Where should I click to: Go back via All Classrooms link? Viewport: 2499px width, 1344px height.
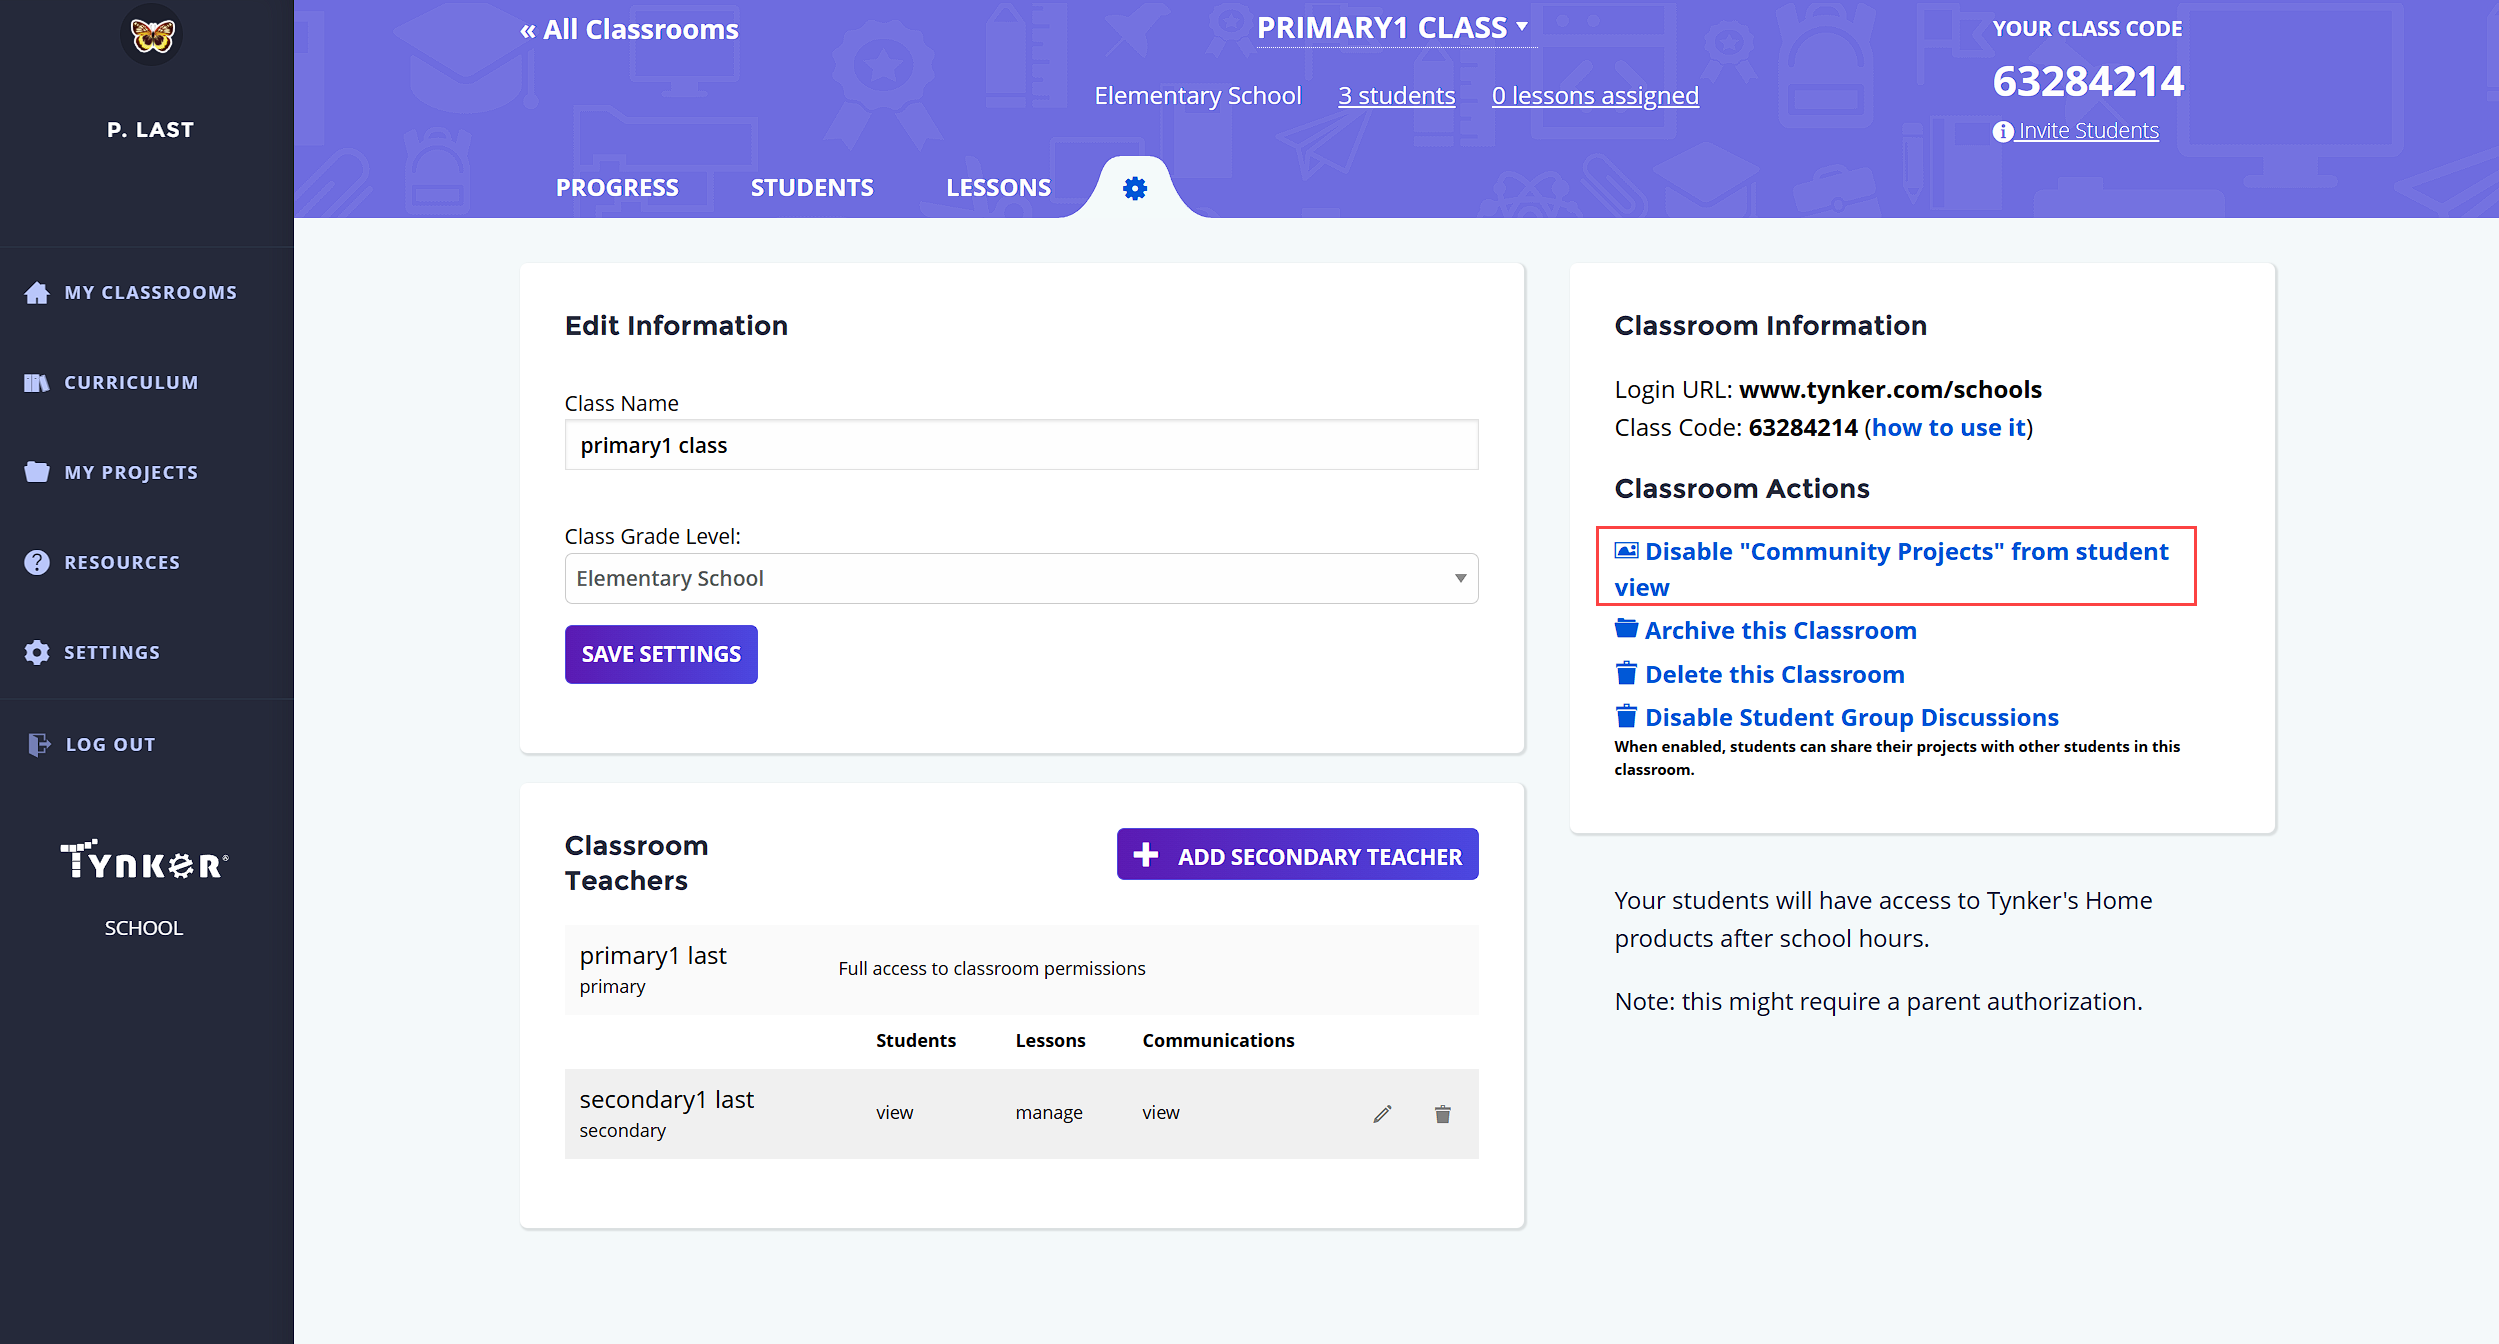click(629, 30)
